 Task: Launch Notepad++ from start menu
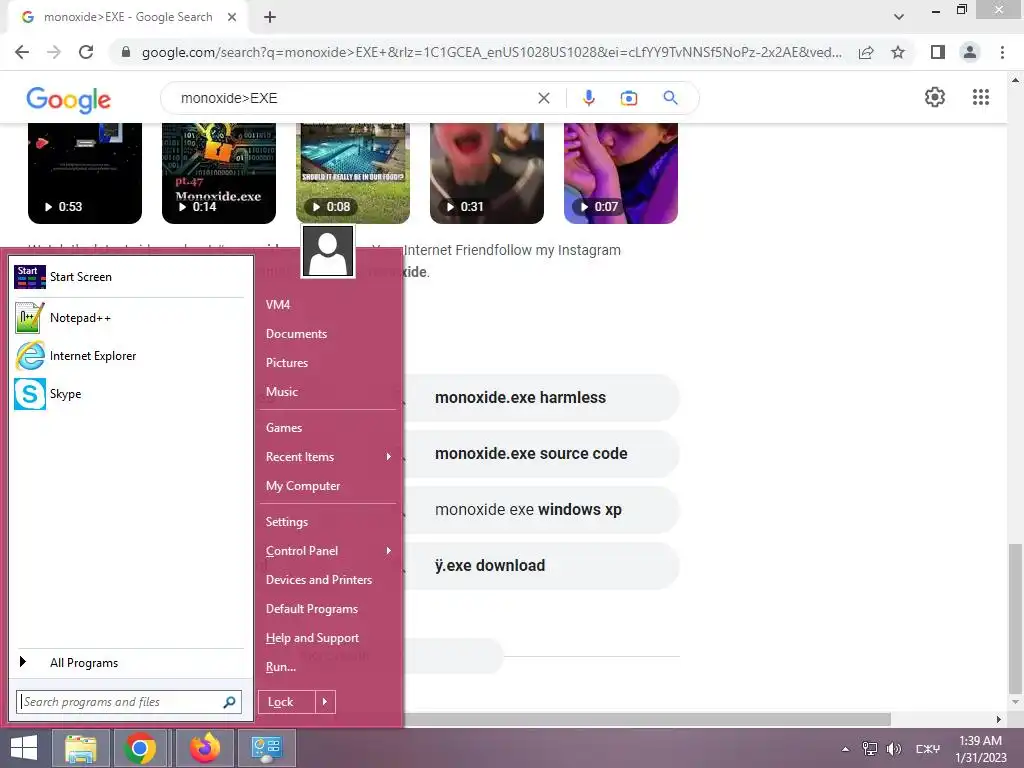(x=129, y=318)
